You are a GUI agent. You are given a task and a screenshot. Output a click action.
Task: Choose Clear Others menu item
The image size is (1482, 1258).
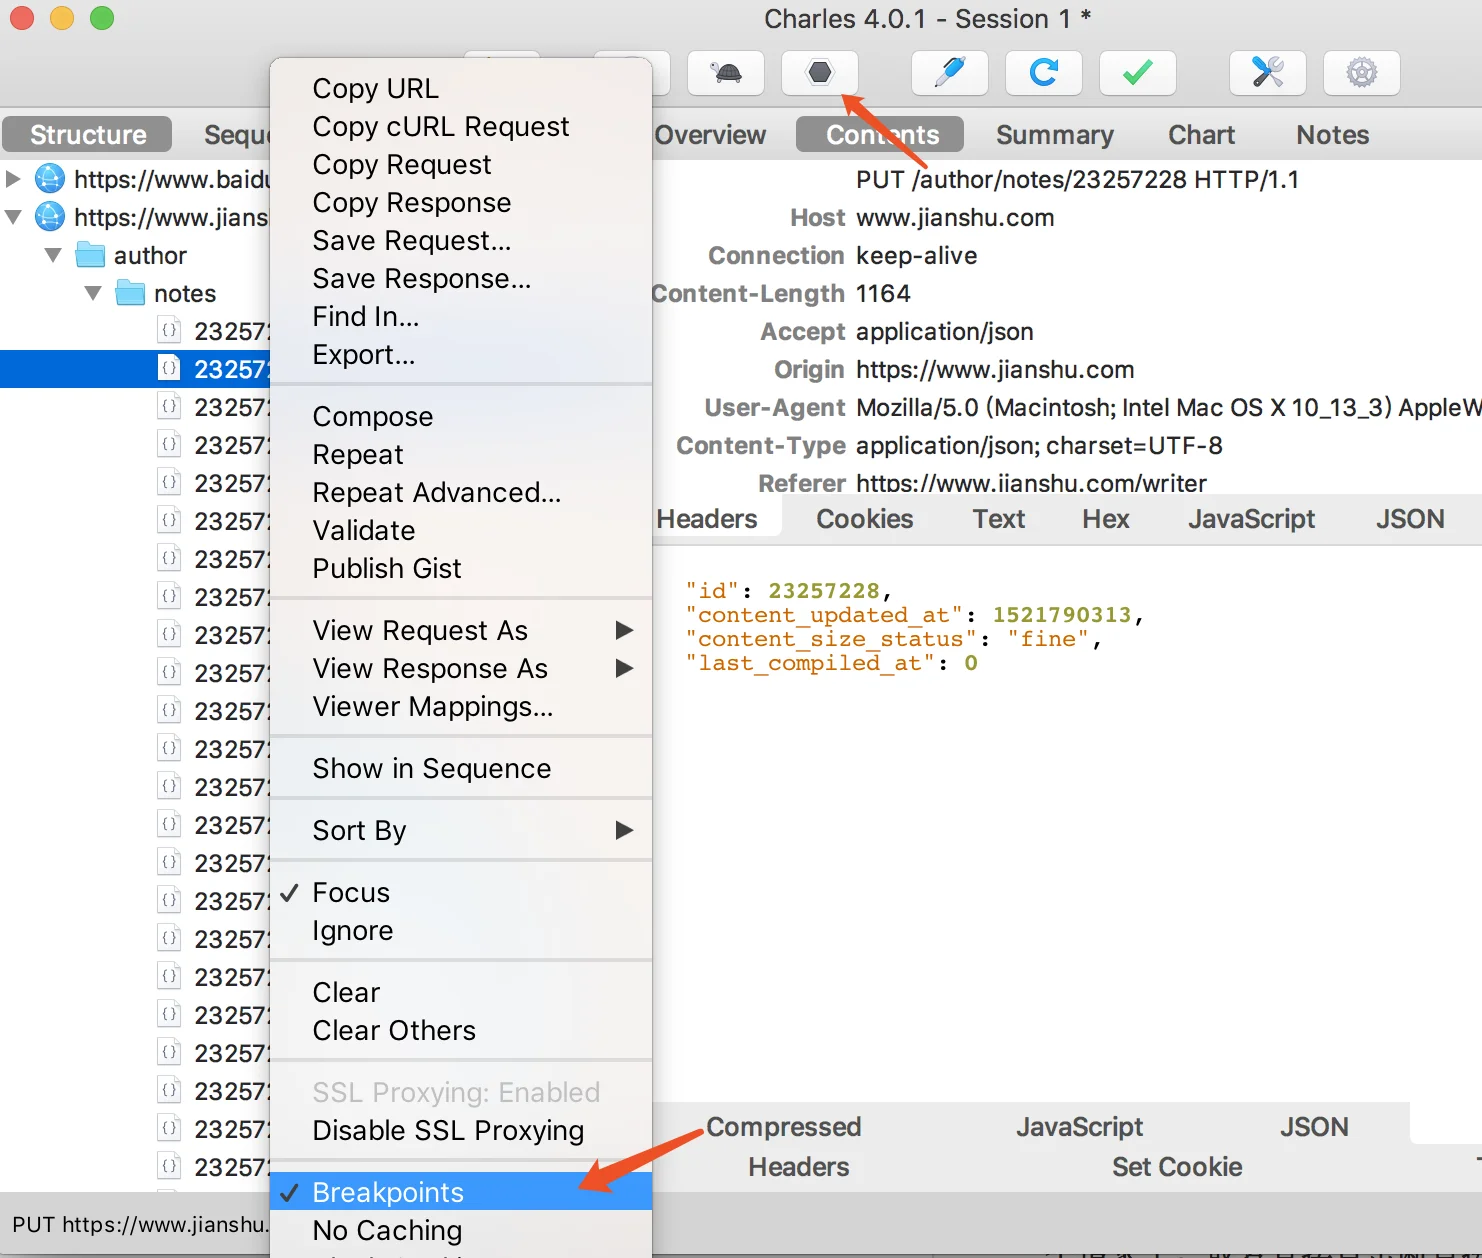tap(461, 1030)
